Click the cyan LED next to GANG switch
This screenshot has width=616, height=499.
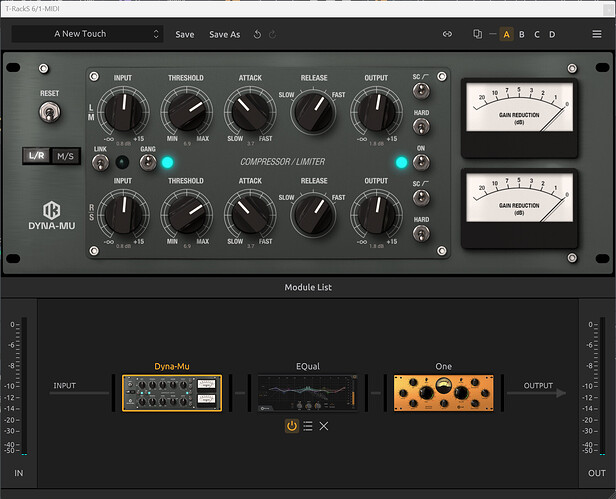click(x=167, y=162)
